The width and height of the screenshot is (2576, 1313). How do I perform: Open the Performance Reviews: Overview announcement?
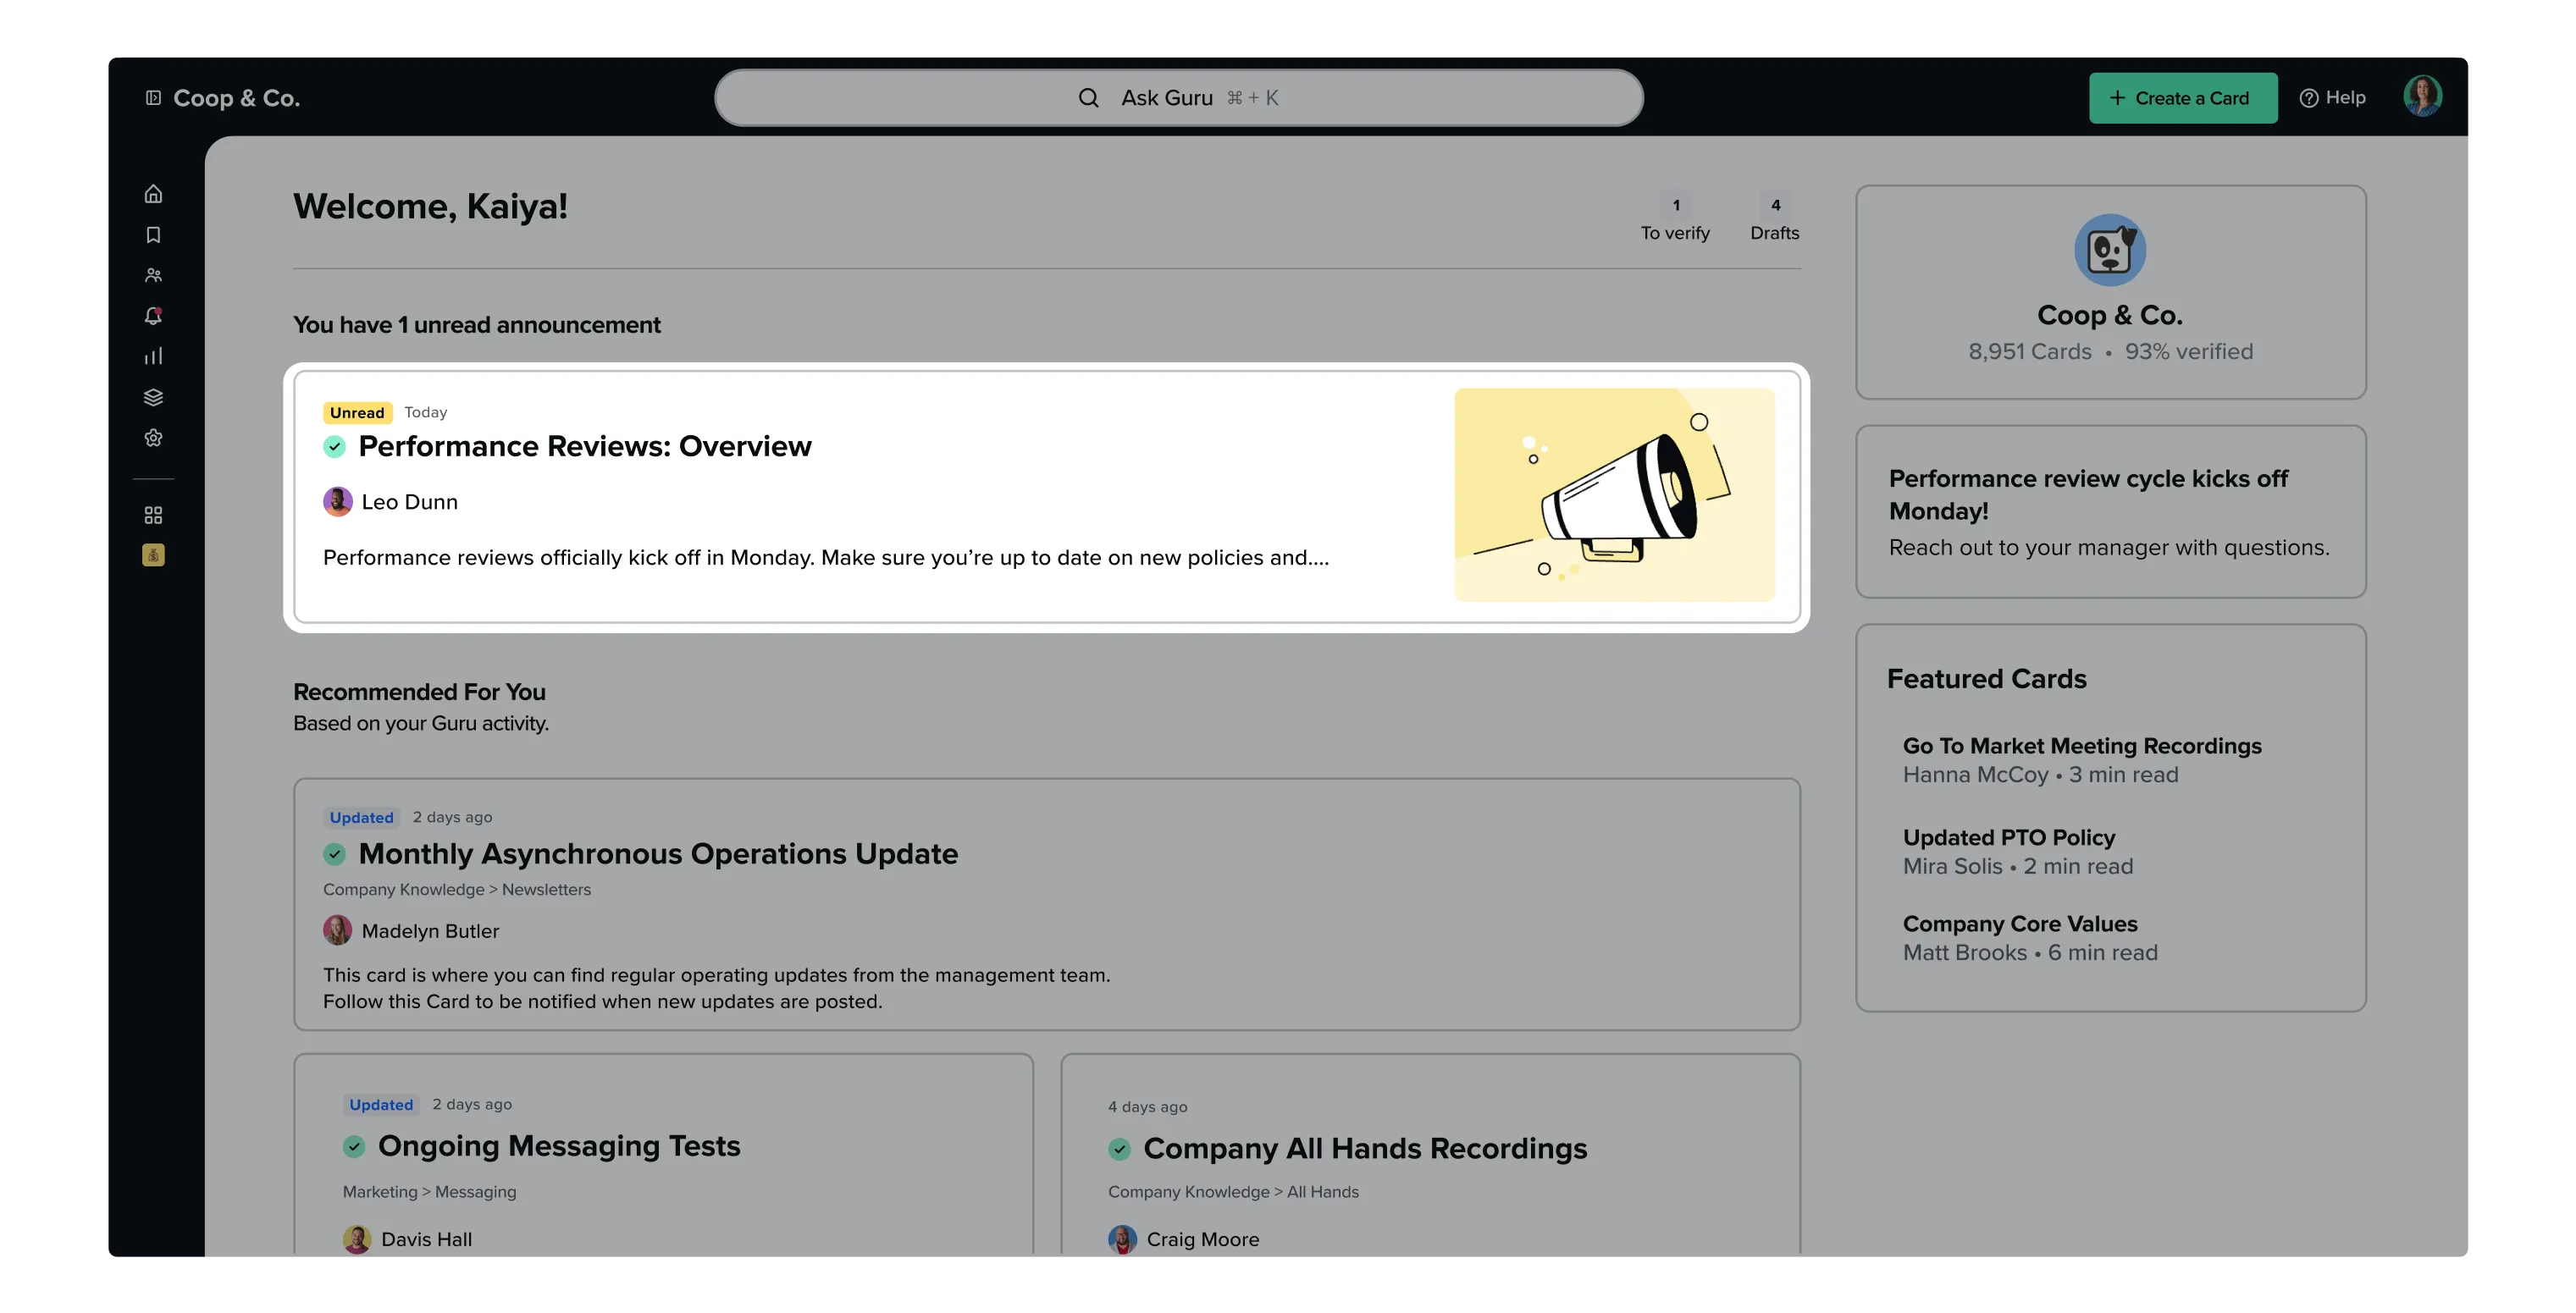point(584,446)
